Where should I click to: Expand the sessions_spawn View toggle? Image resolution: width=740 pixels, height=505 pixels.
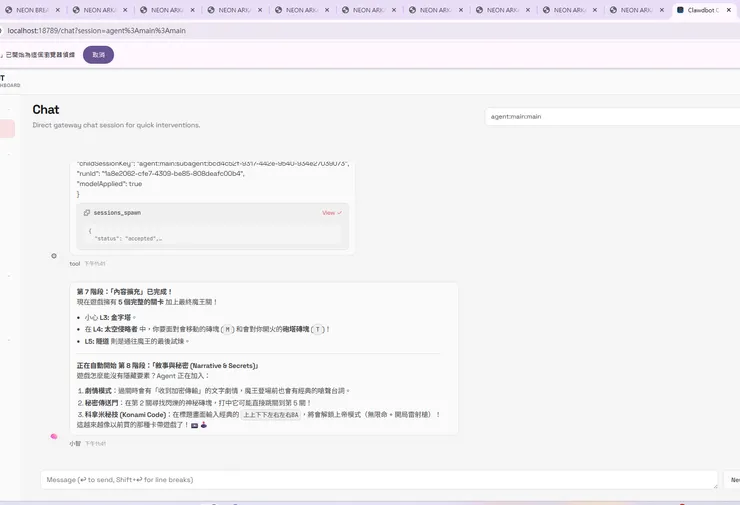click(332, 213)
